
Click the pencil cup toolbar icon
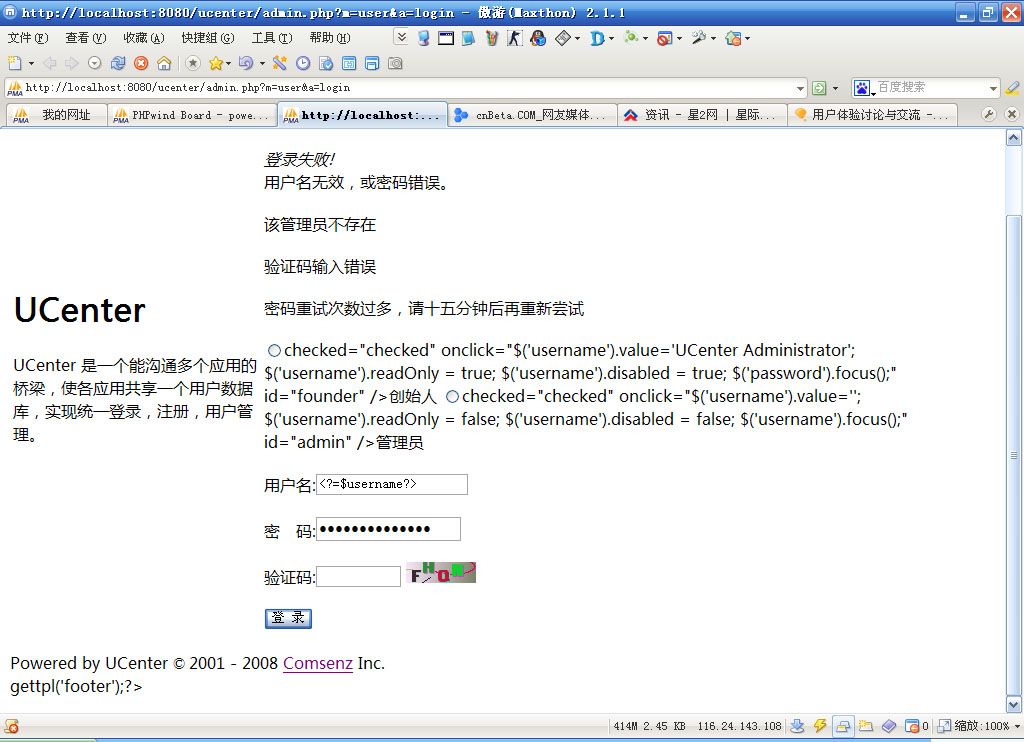point(492,39)
